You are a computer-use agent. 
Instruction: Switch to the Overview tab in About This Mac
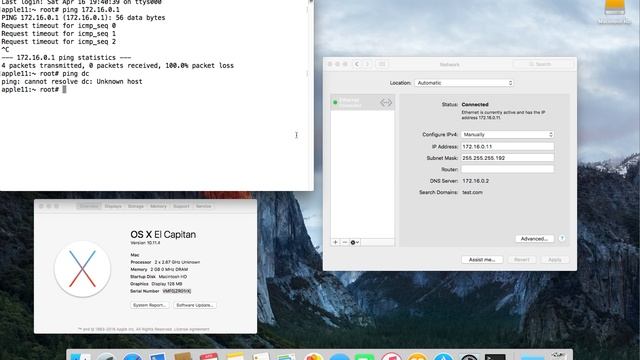pyautogui.click(x=89, y=206)
